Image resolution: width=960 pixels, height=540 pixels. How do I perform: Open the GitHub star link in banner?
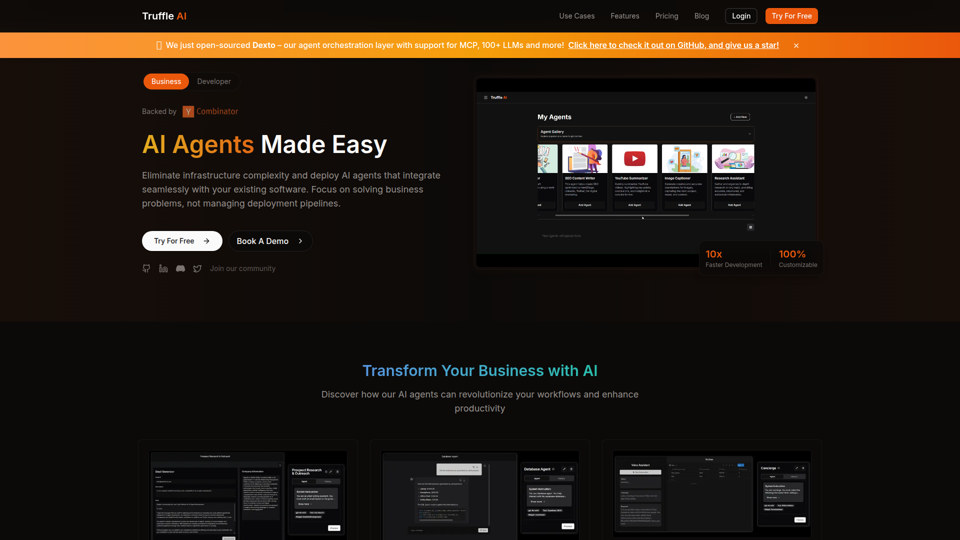(673, 45)
